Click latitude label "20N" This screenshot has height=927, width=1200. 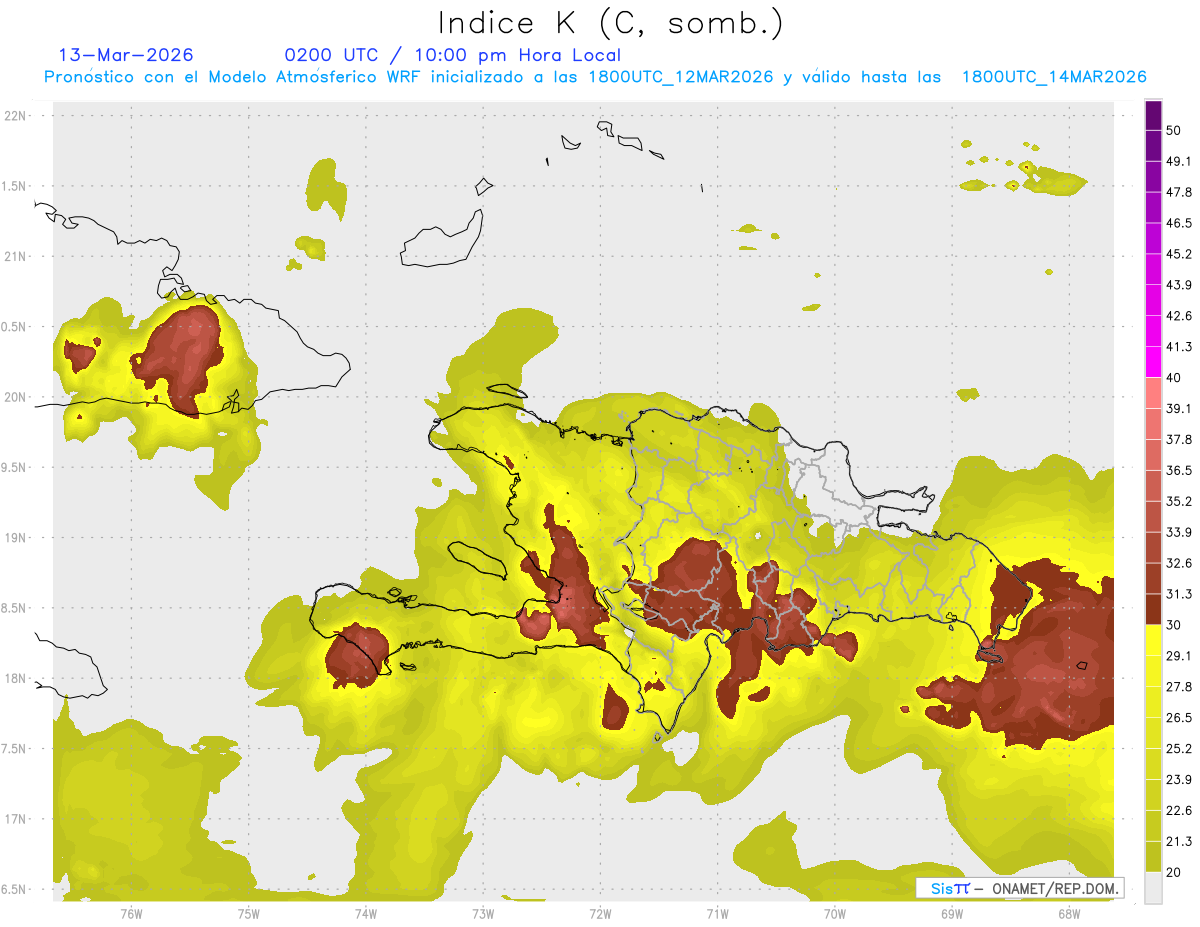tap(16, 398)
